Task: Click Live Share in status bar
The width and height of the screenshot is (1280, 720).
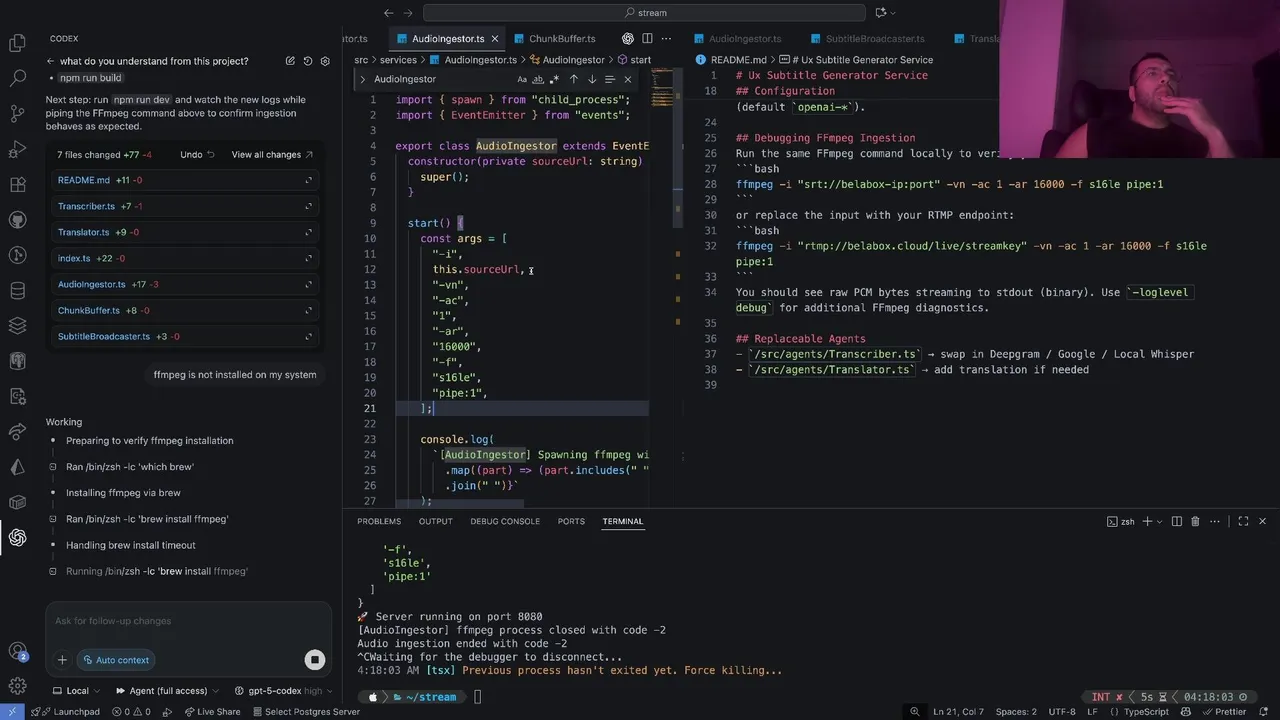Action: coord(212,712)
